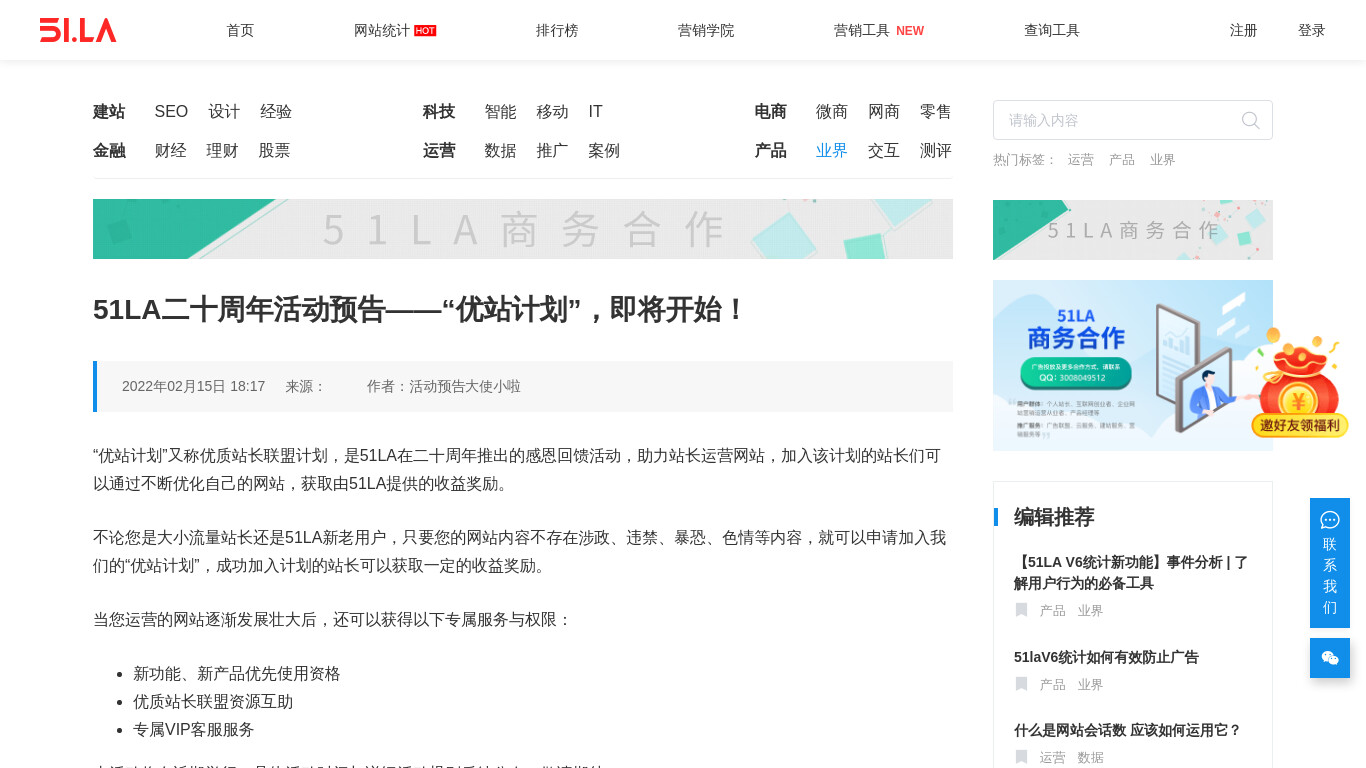Open the 推广 subcategory
The height and width of the screenshot is (768, 1366).
point(553,151)
